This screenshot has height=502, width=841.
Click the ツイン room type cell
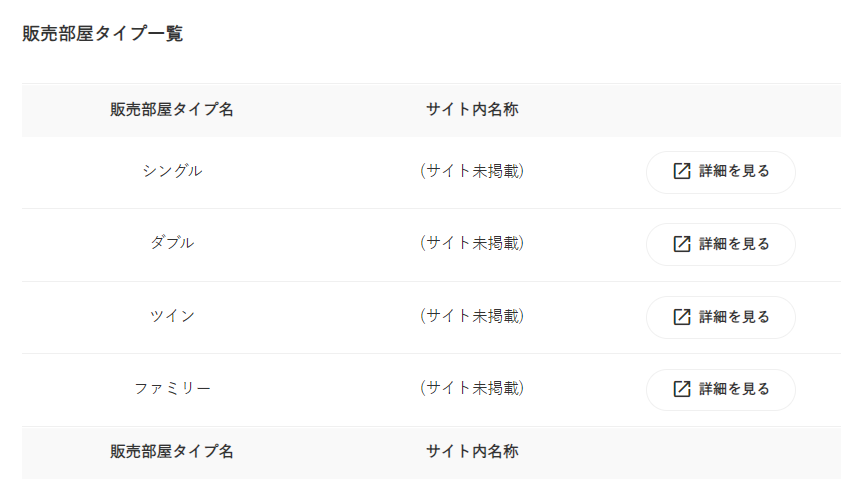point(172,316)
